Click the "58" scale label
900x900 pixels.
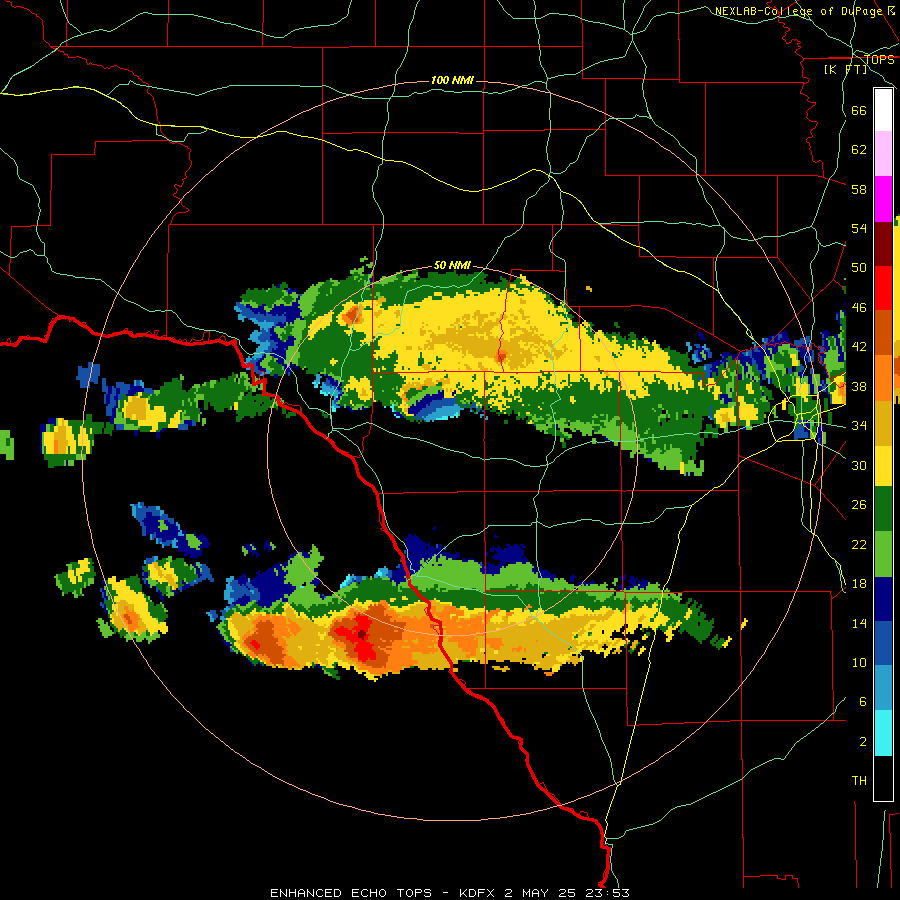point(859,189)
